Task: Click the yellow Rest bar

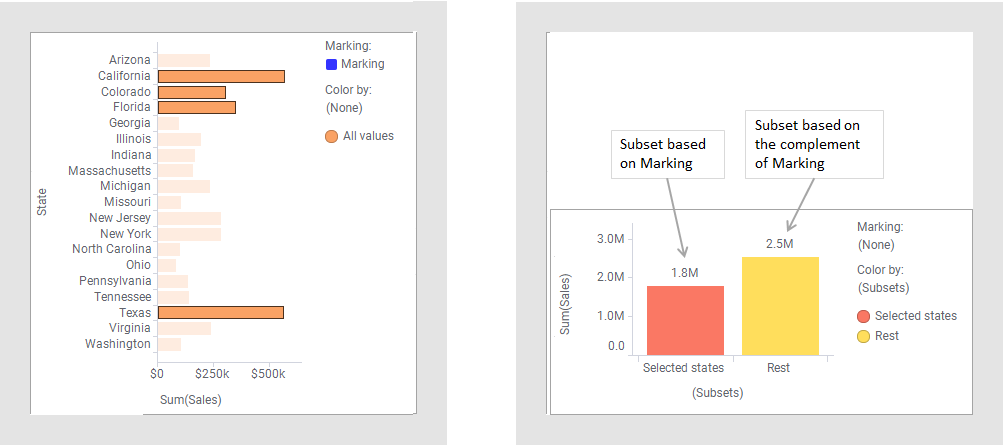Action: coord(779,306)
